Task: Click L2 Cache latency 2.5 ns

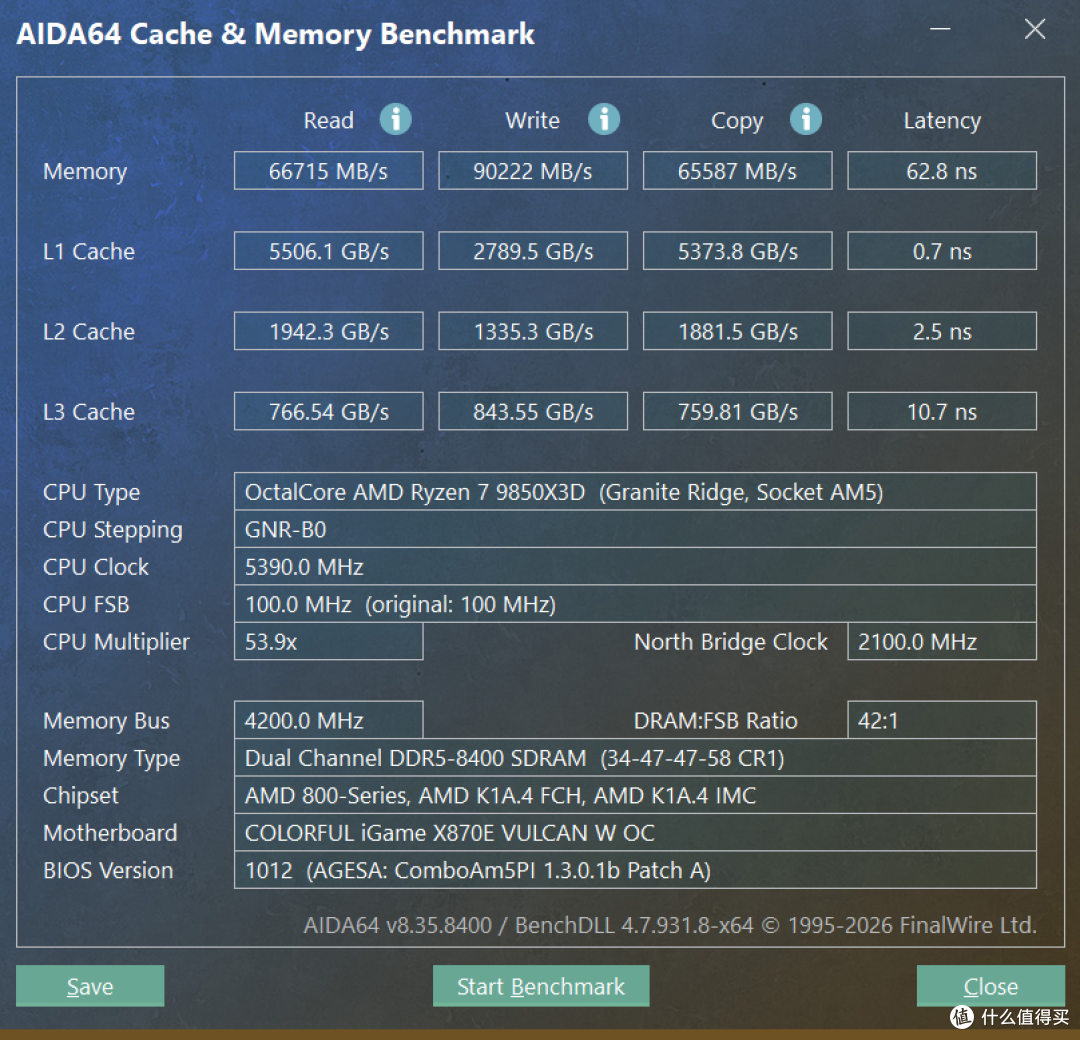Action: coord(942,331)
